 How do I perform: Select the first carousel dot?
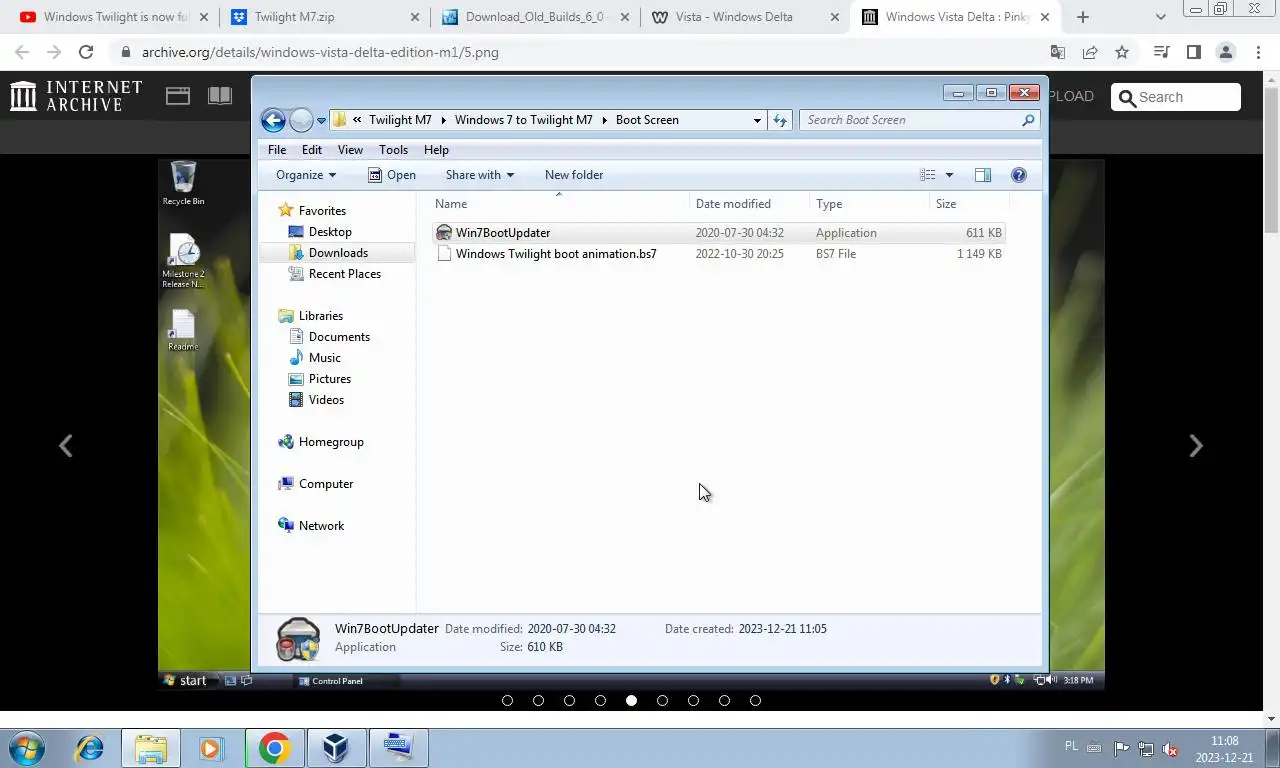507,701
